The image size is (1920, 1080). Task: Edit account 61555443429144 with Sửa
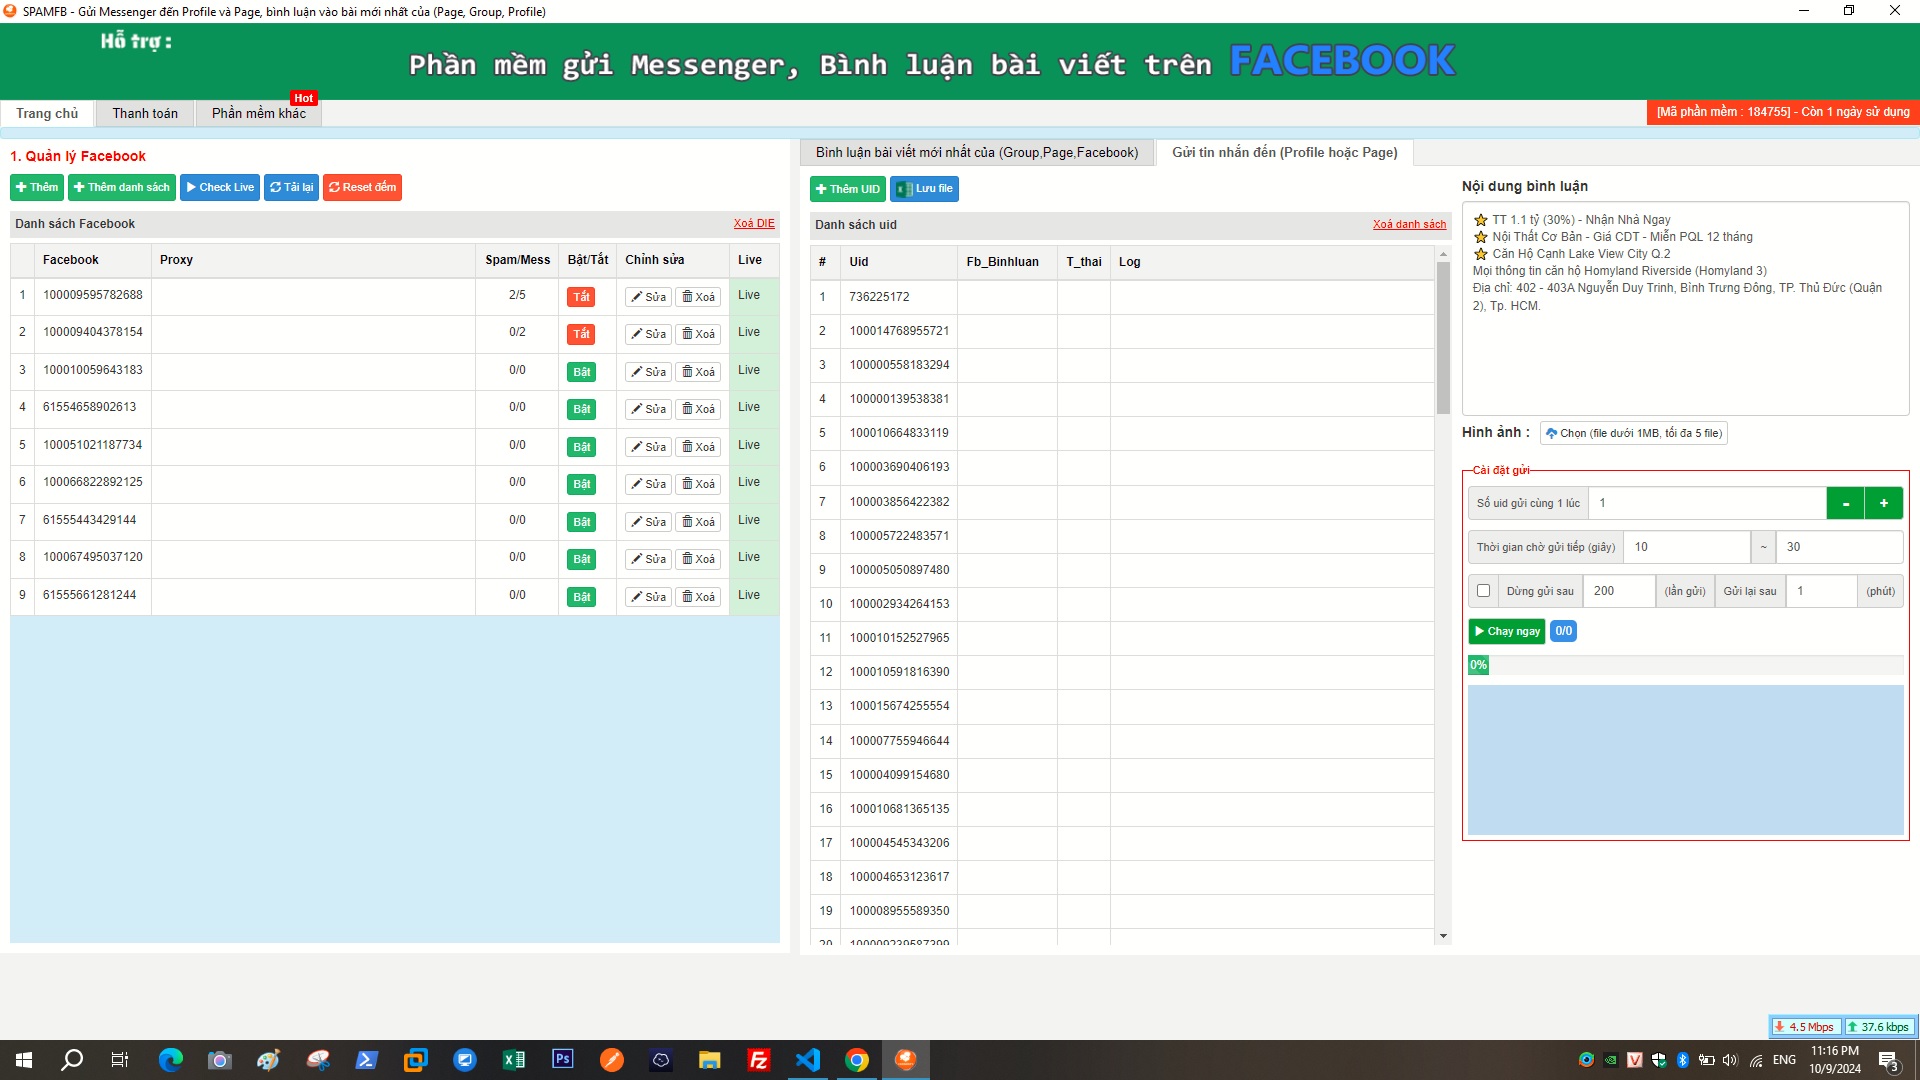point(648,522)
